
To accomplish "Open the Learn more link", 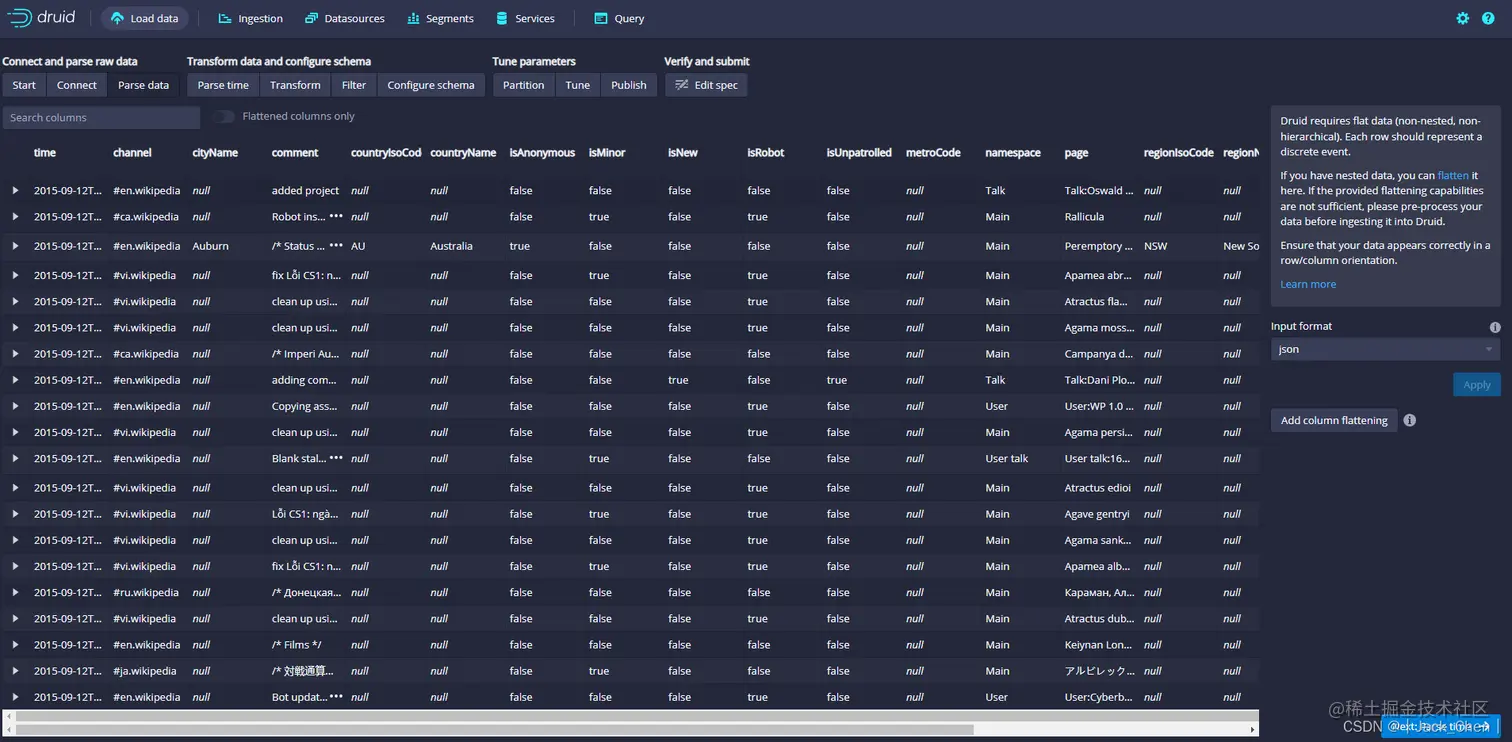I will pos(1308,284).
